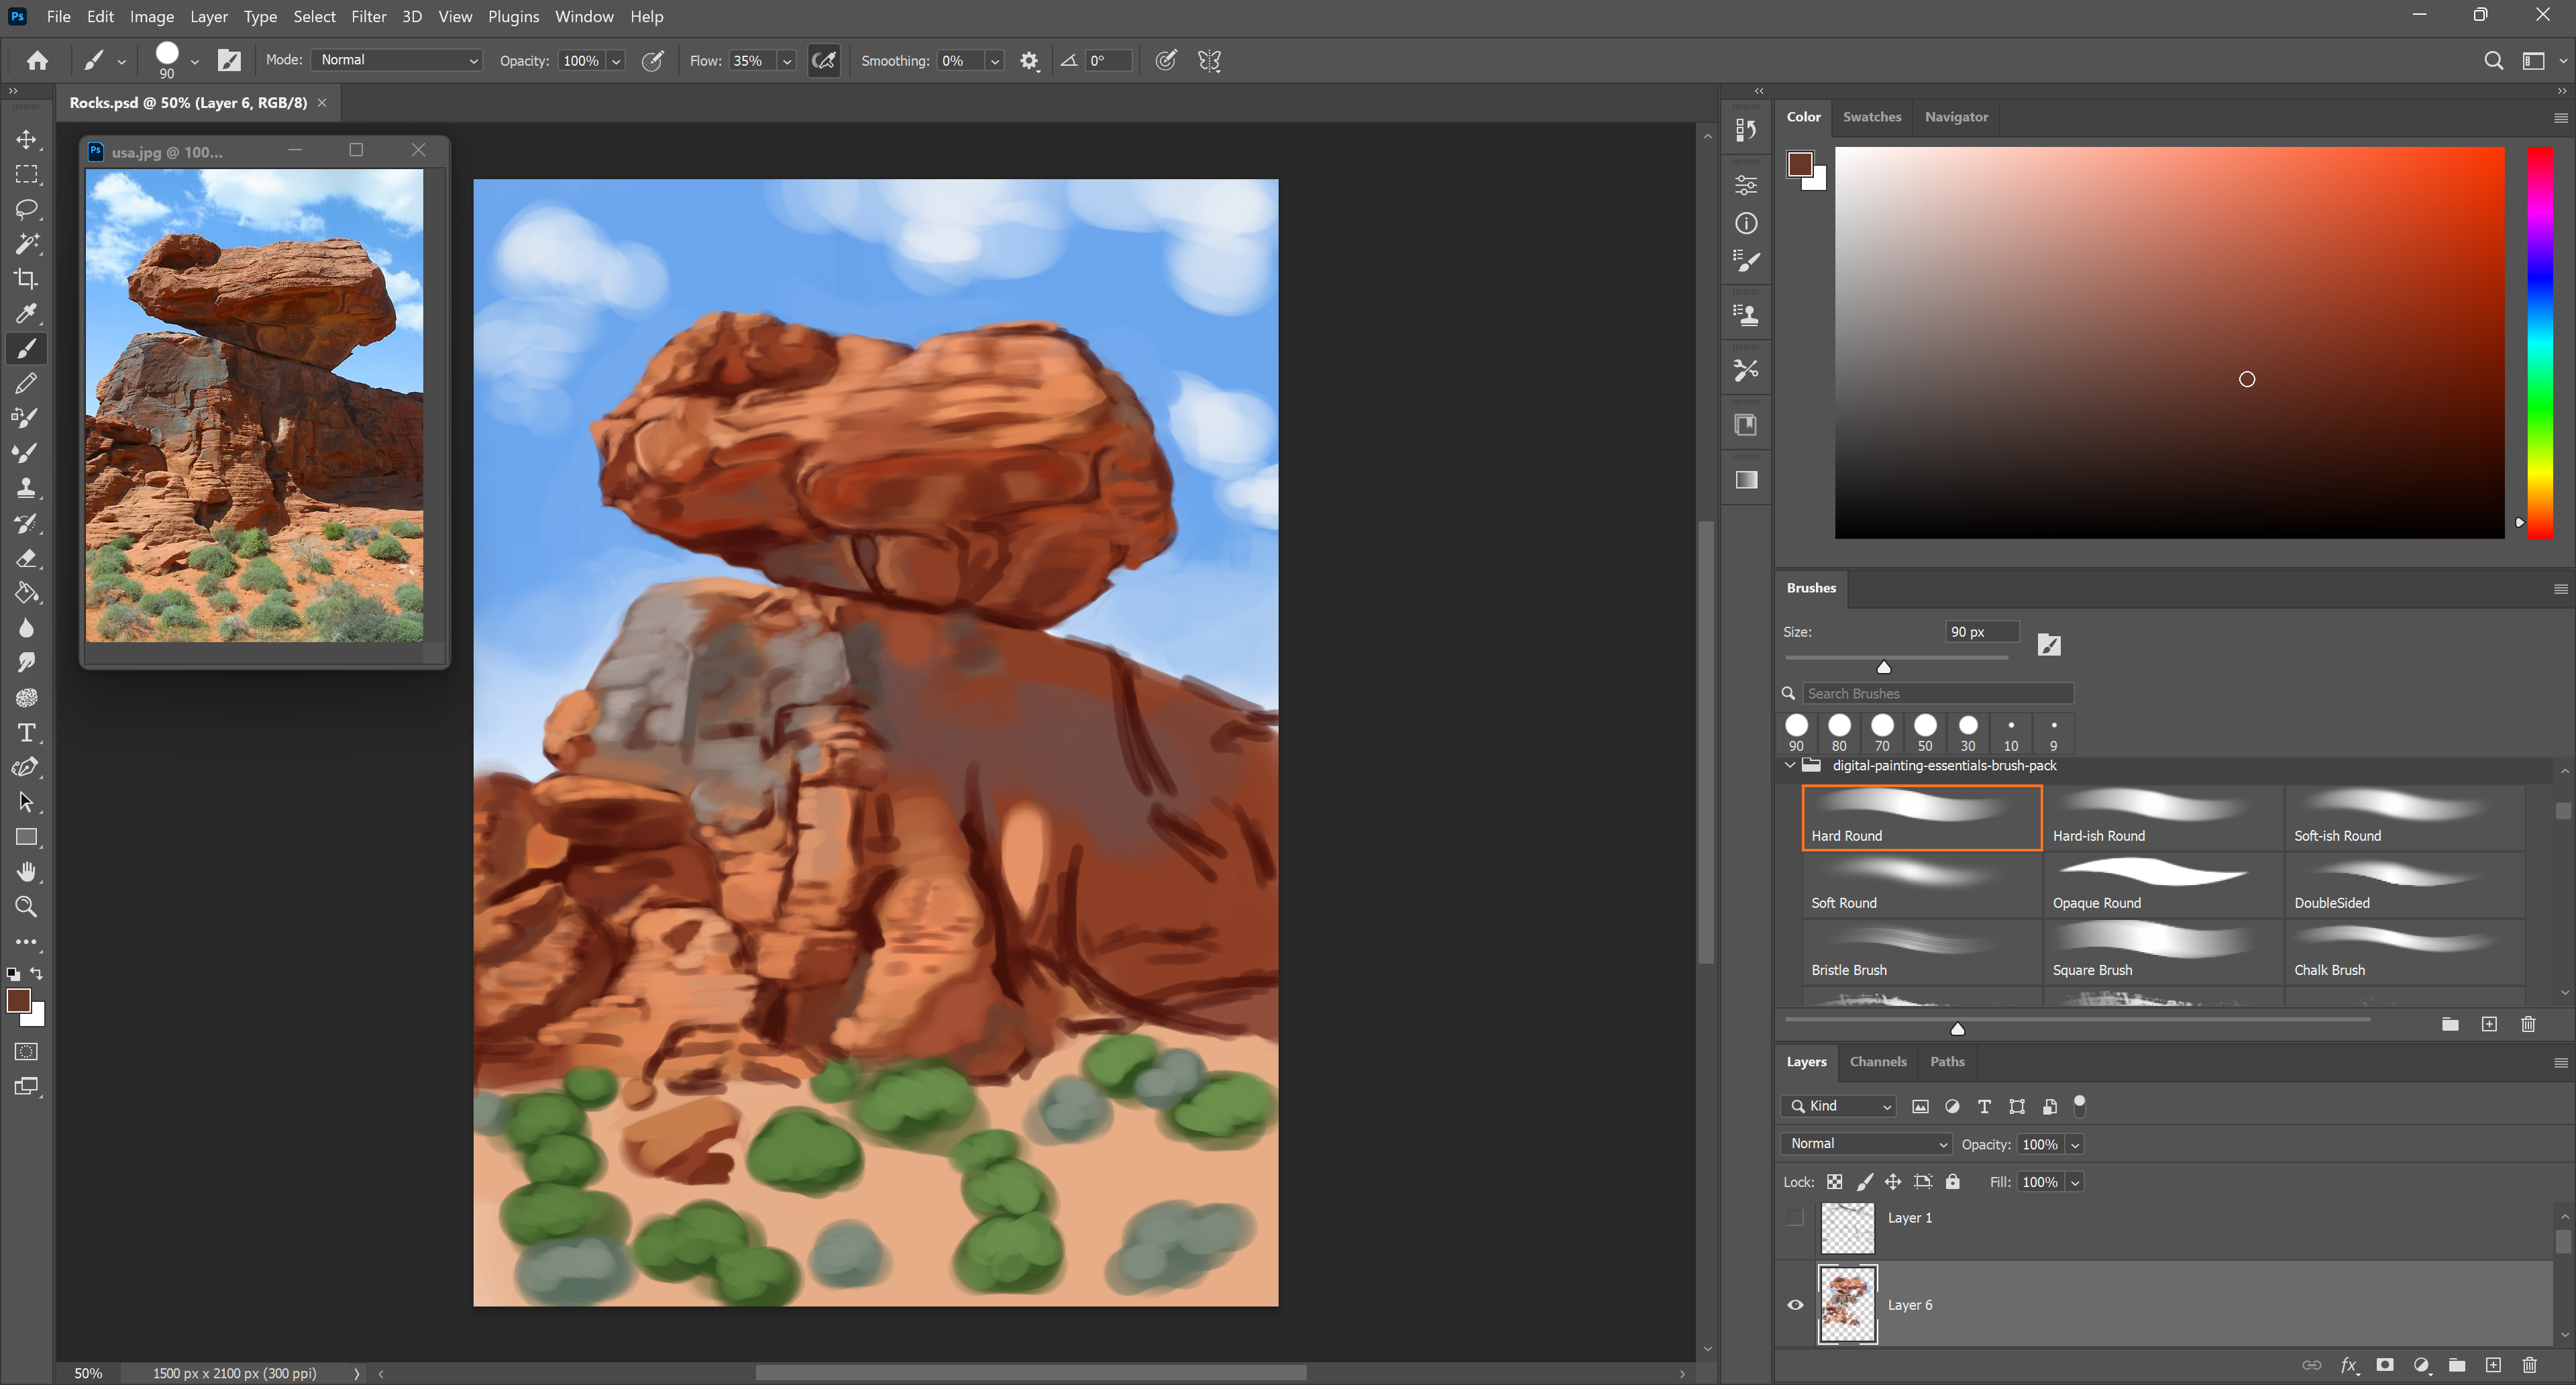The image size is (2576, 1385).
Task: Choose the Opaque Round brush
Action: (2163, 885)
